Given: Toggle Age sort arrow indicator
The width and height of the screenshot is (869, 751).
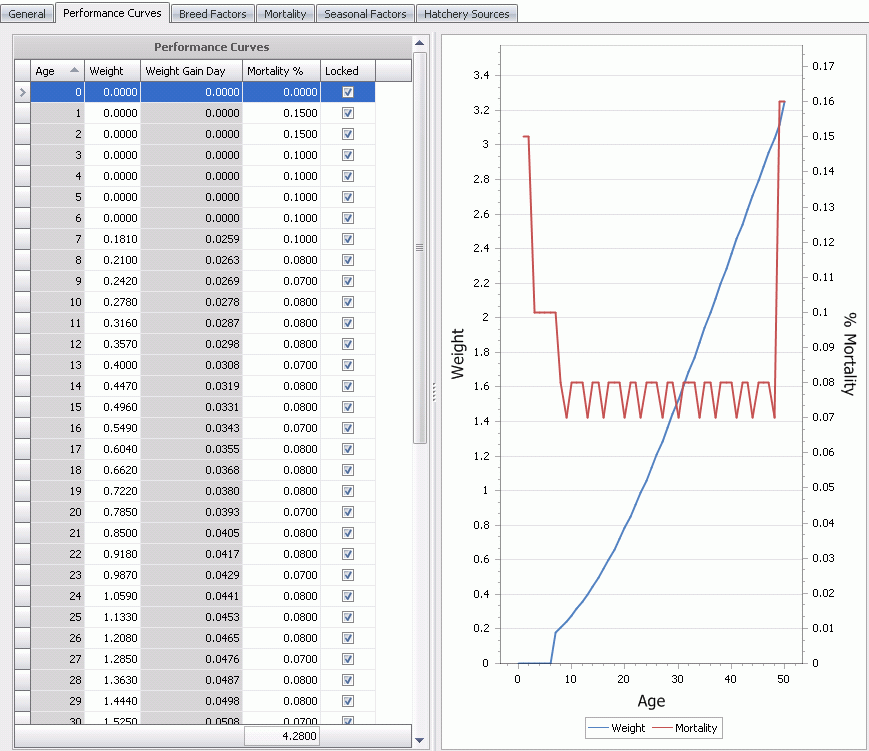Looking at the screenshot, I should 74,70.
